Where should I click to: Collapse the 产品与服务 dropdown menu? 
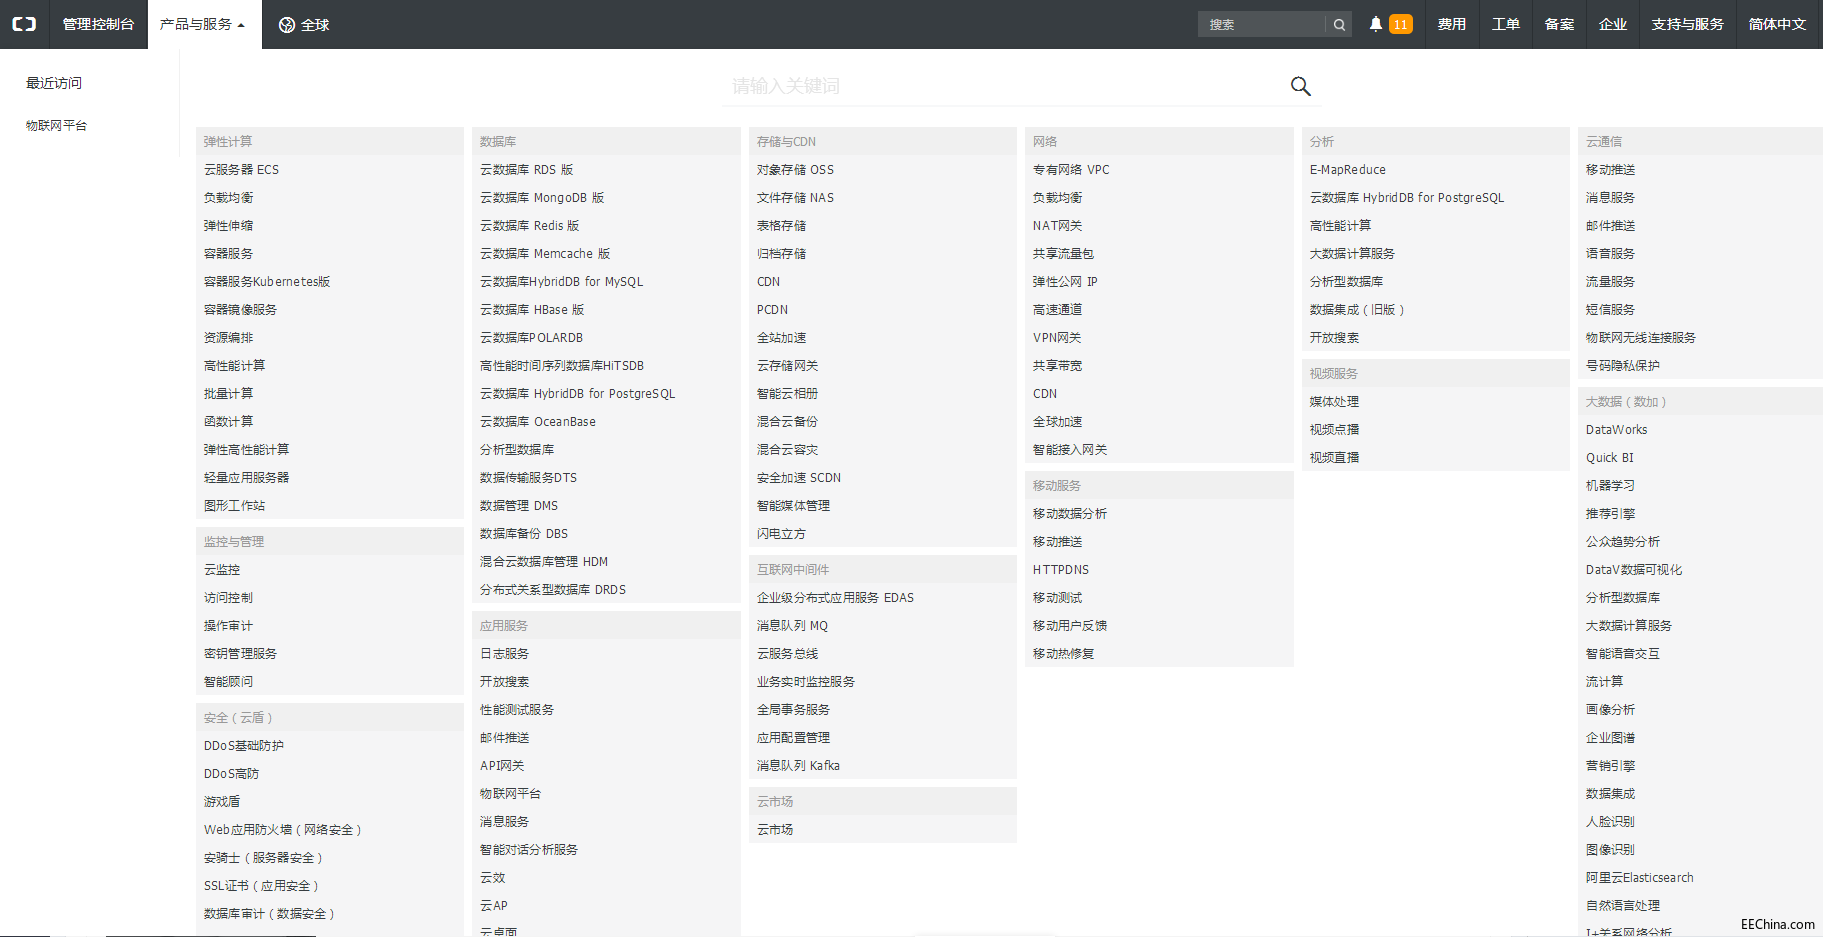202,24
